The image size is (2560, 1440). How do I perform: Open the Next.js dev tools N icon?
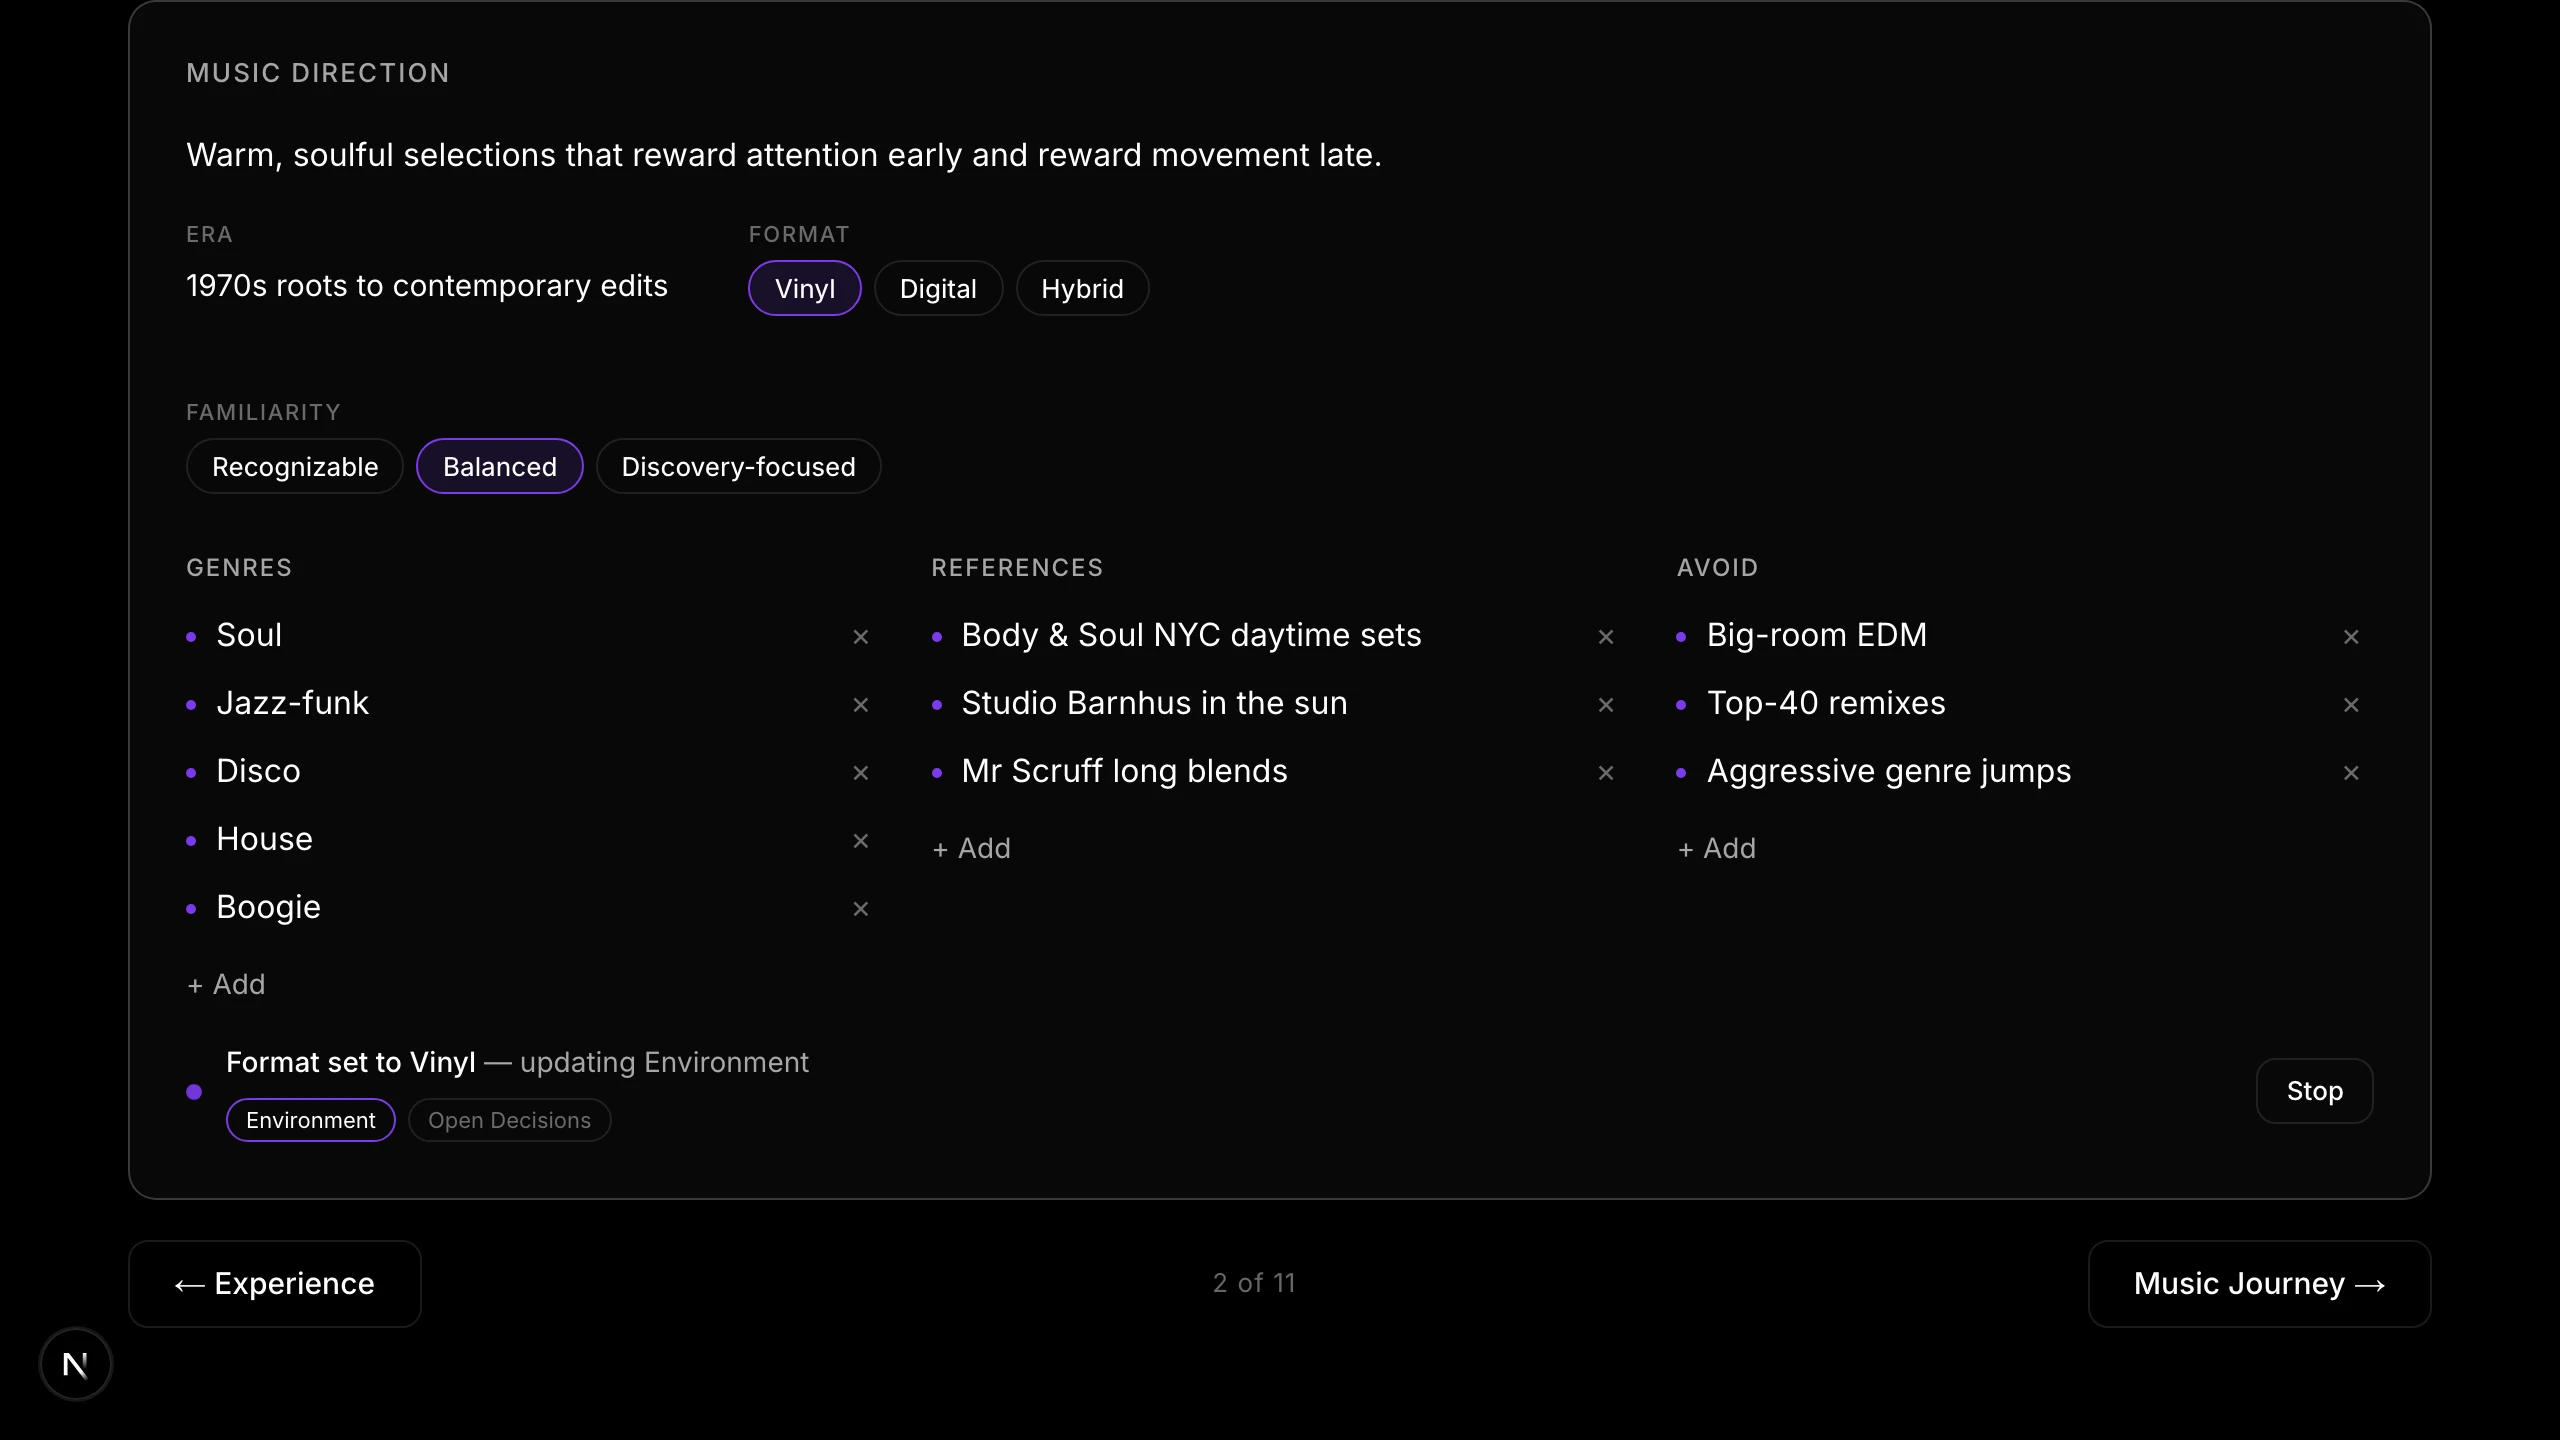click(75, 1364)
